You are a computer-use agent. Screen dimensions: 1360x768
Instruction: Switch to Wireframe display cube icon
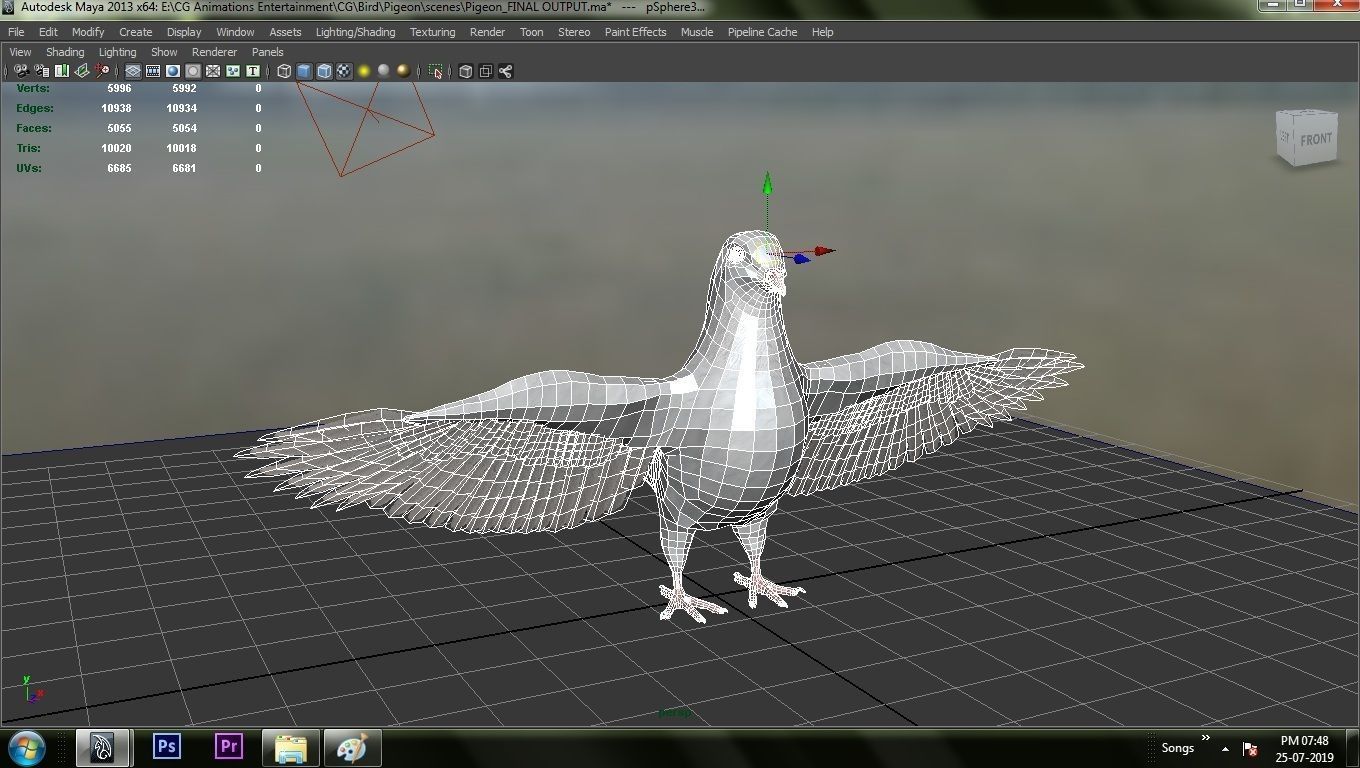pos(284,71)
